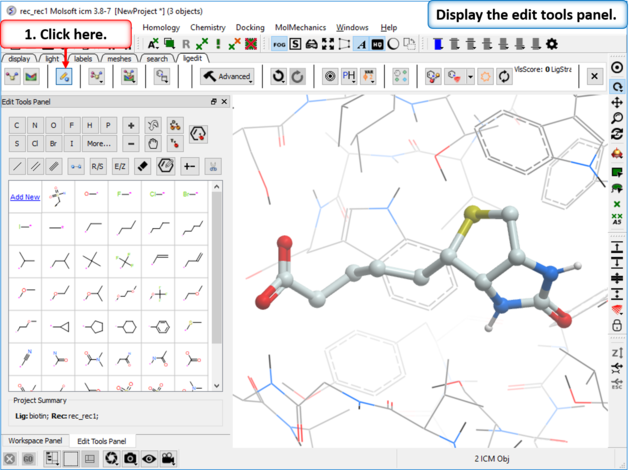630x470 pixels.
Task: Toggle the FOG display button
Action: (279, 44)
